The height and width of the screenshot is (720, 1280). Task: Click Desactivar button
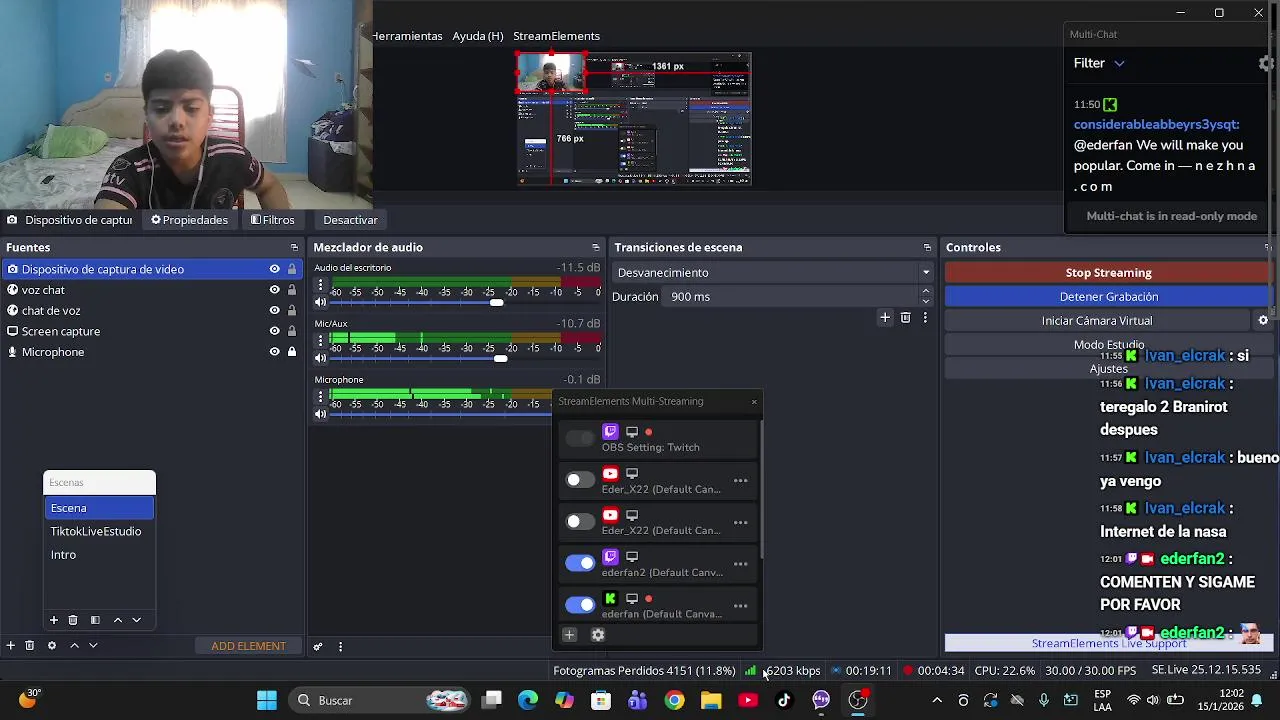coord(350,220)
